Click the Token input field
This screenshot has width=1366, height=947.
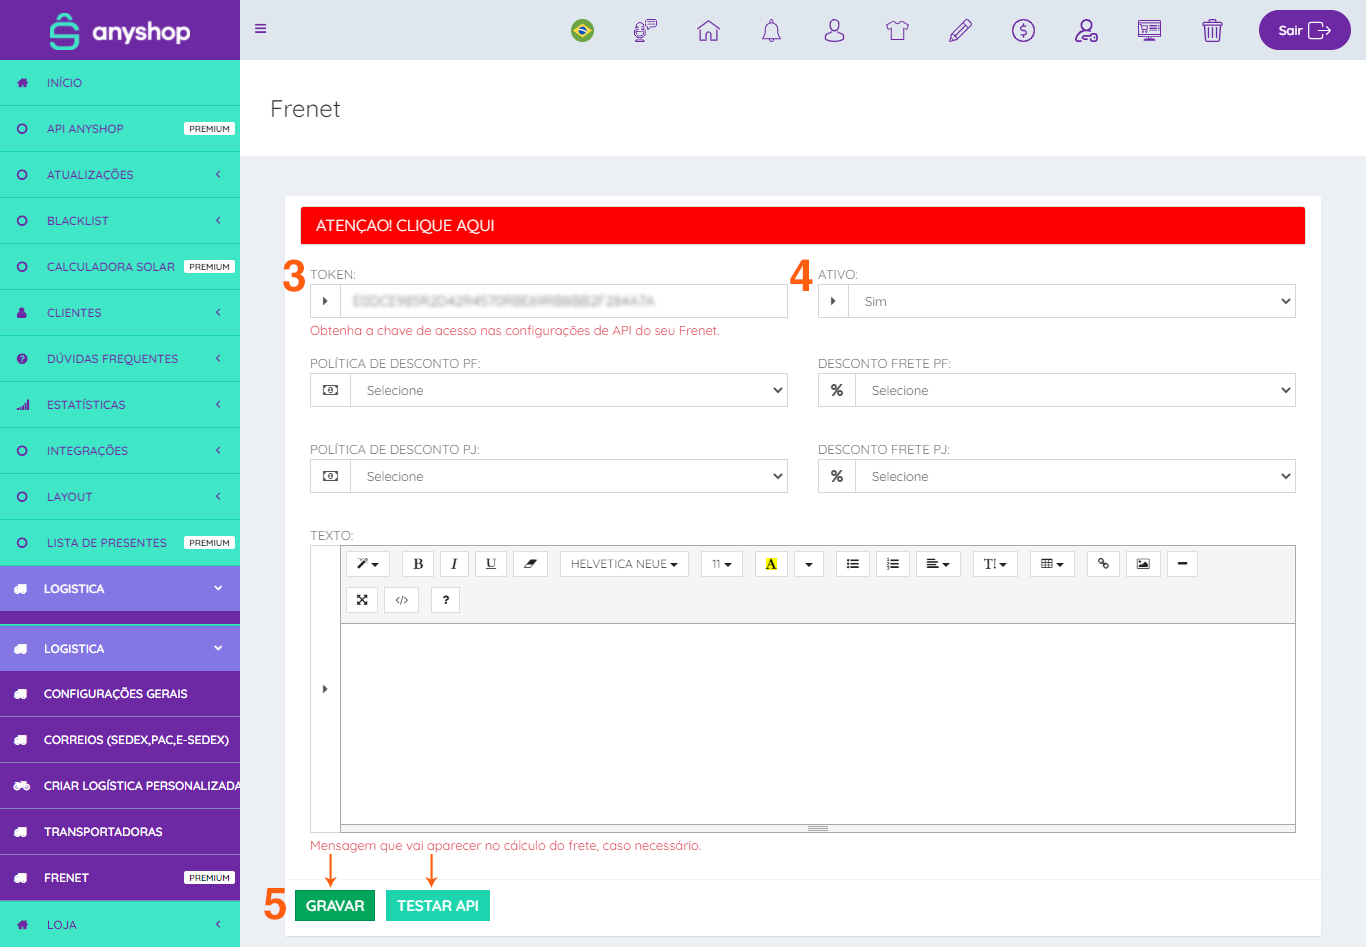coord(563,301)
